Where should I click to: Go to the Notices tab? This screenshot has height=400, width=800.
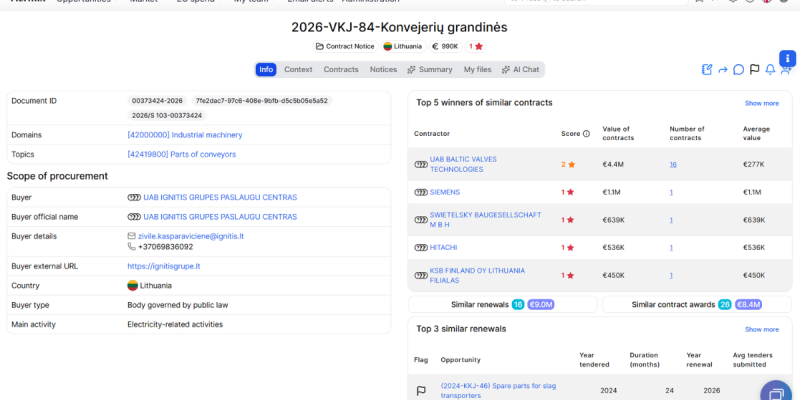383,69
